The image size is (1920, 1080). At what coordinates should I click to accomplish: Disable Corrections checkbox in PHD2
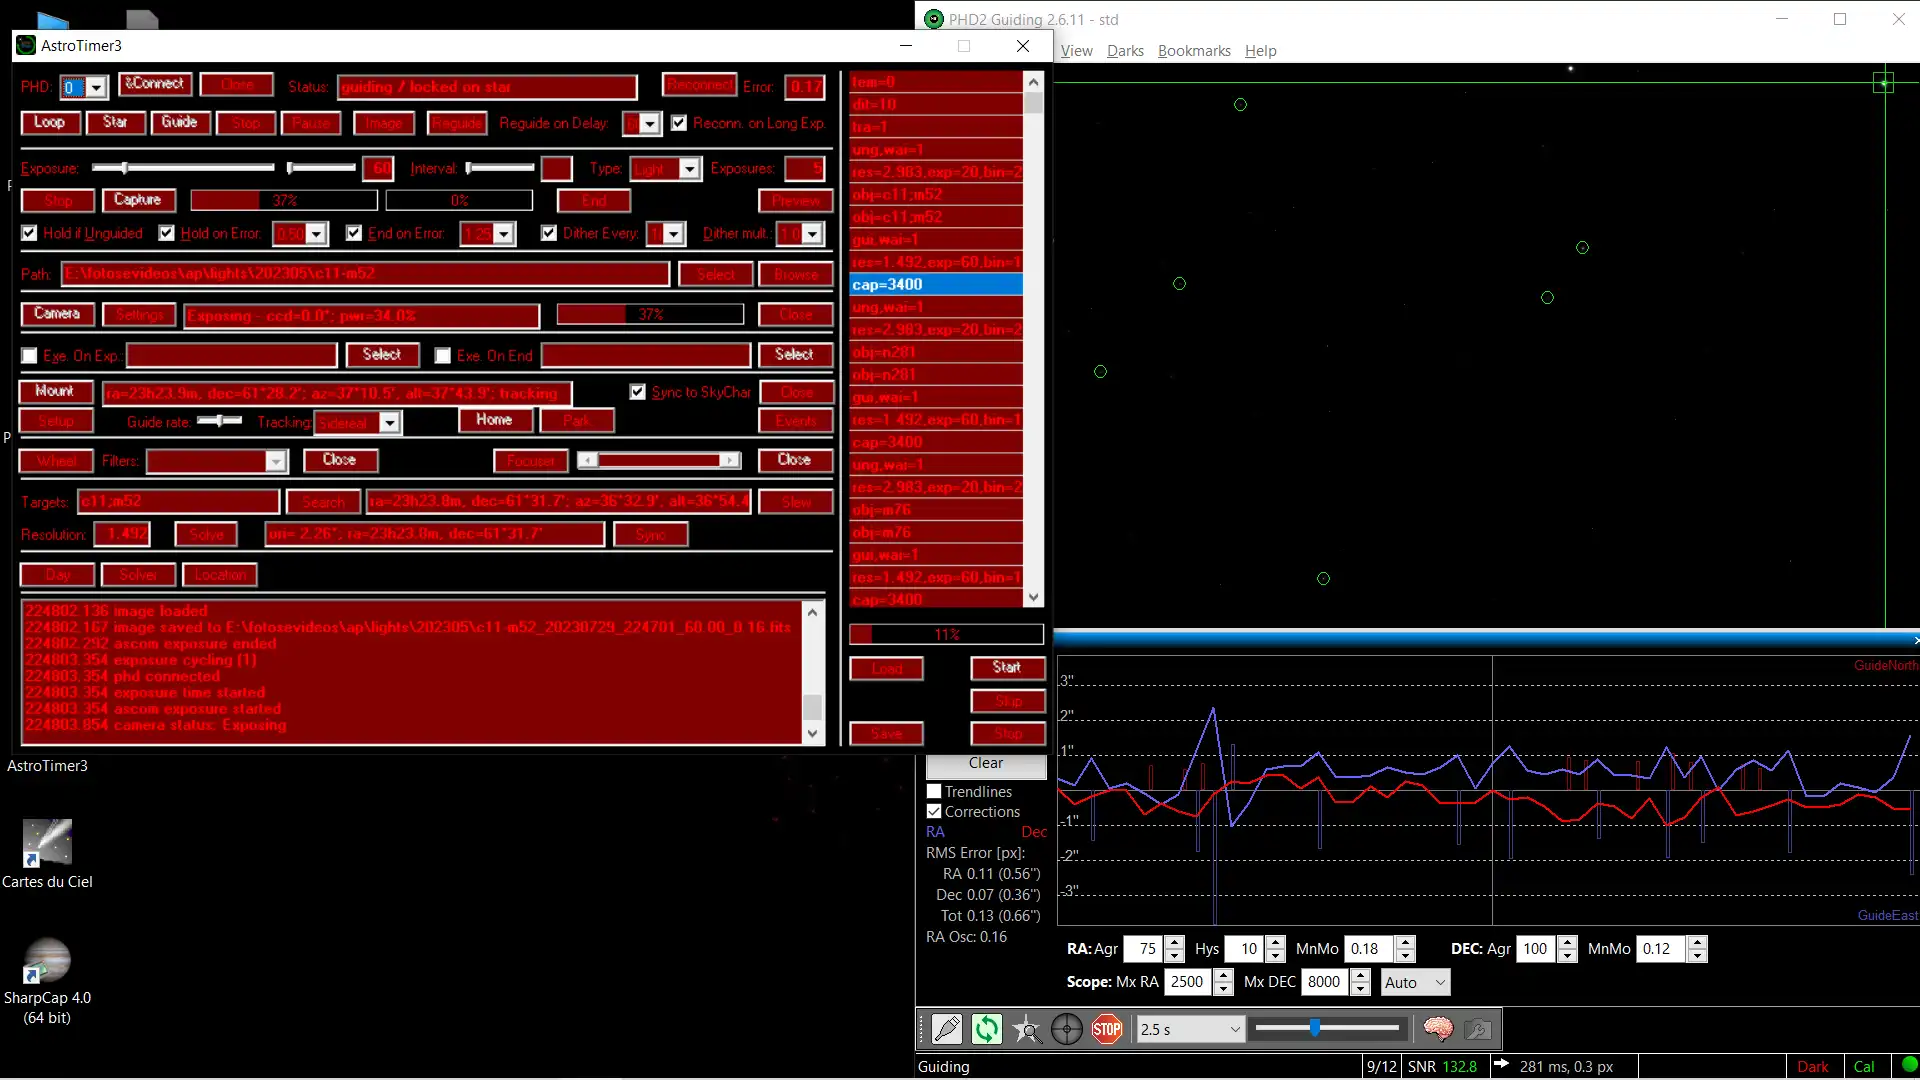(x=934, y=812)
